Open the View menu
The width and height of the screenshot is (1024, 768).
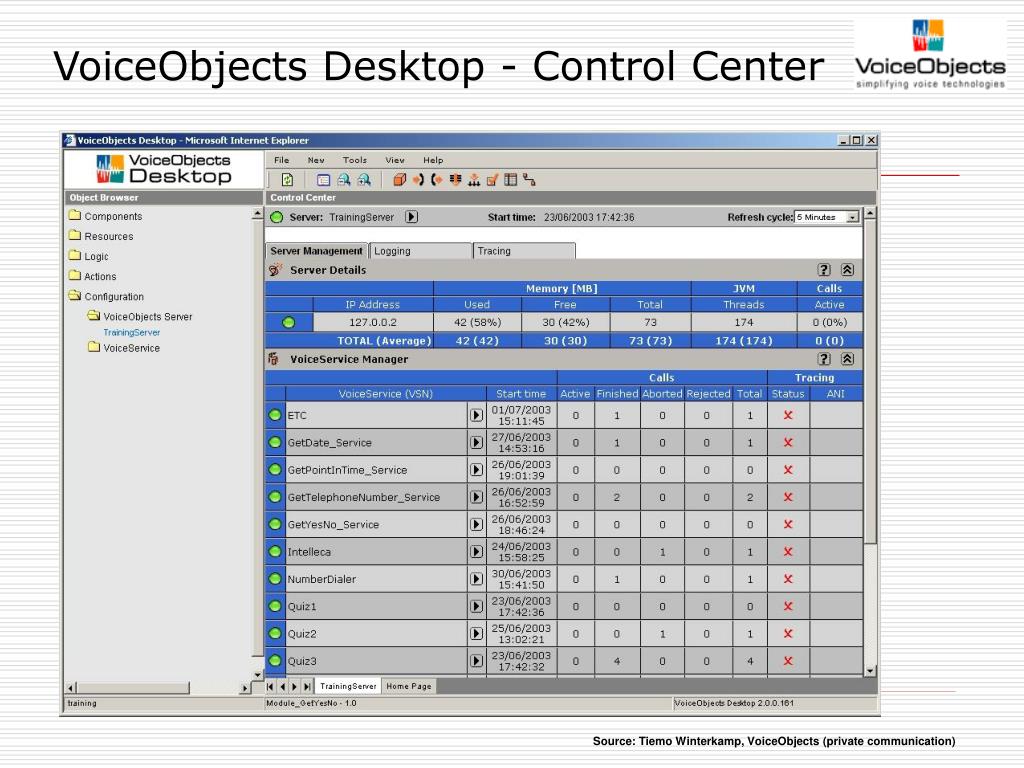point(394,160)
